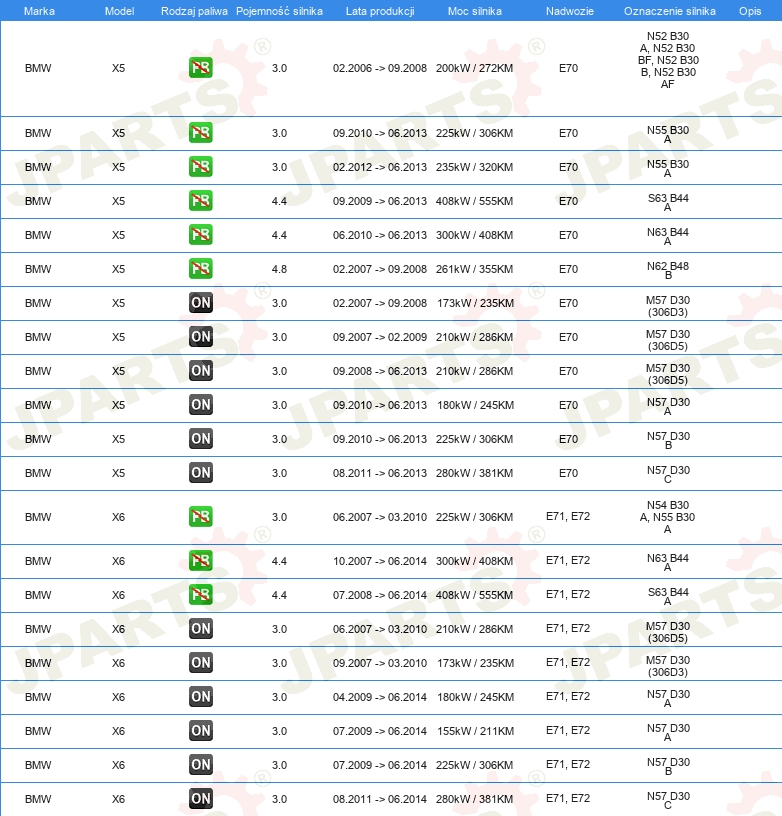Select X5 in the 261kW / 355KM row
Viewport: 782px width, 816px height.
click(118, 269)
